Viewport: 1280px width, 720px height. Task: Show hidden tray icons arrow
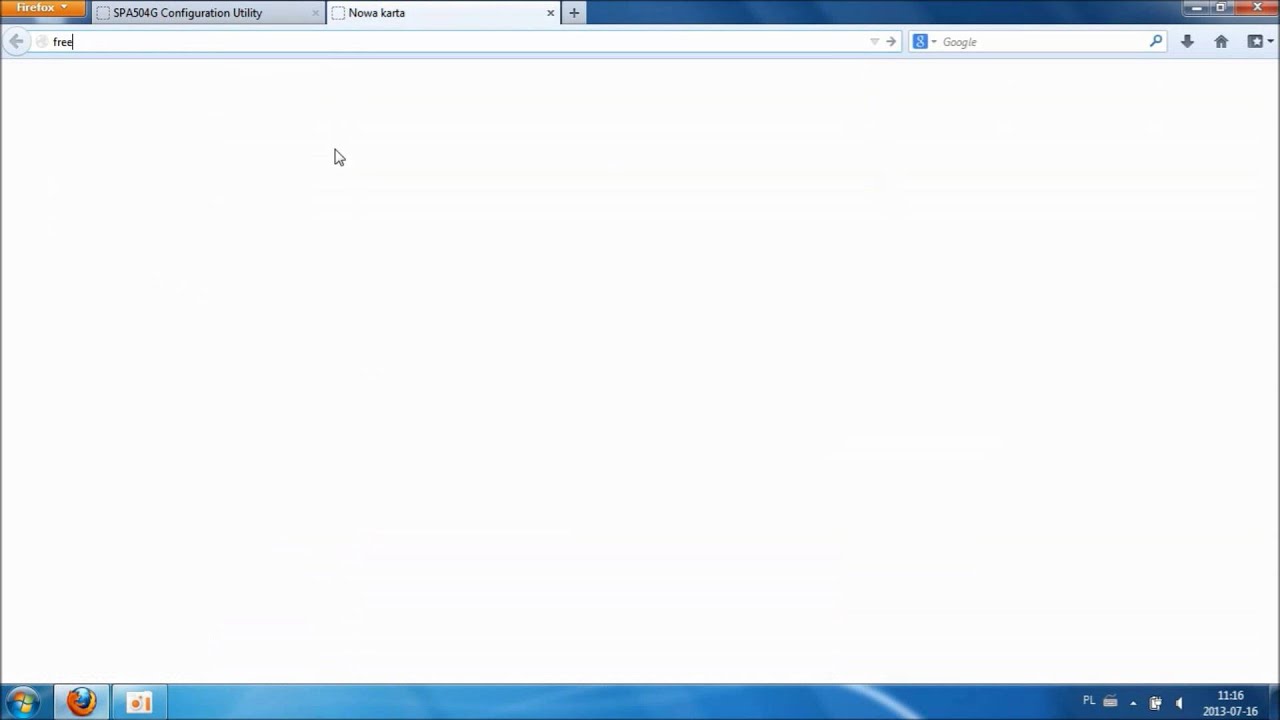pos(1133,703)
